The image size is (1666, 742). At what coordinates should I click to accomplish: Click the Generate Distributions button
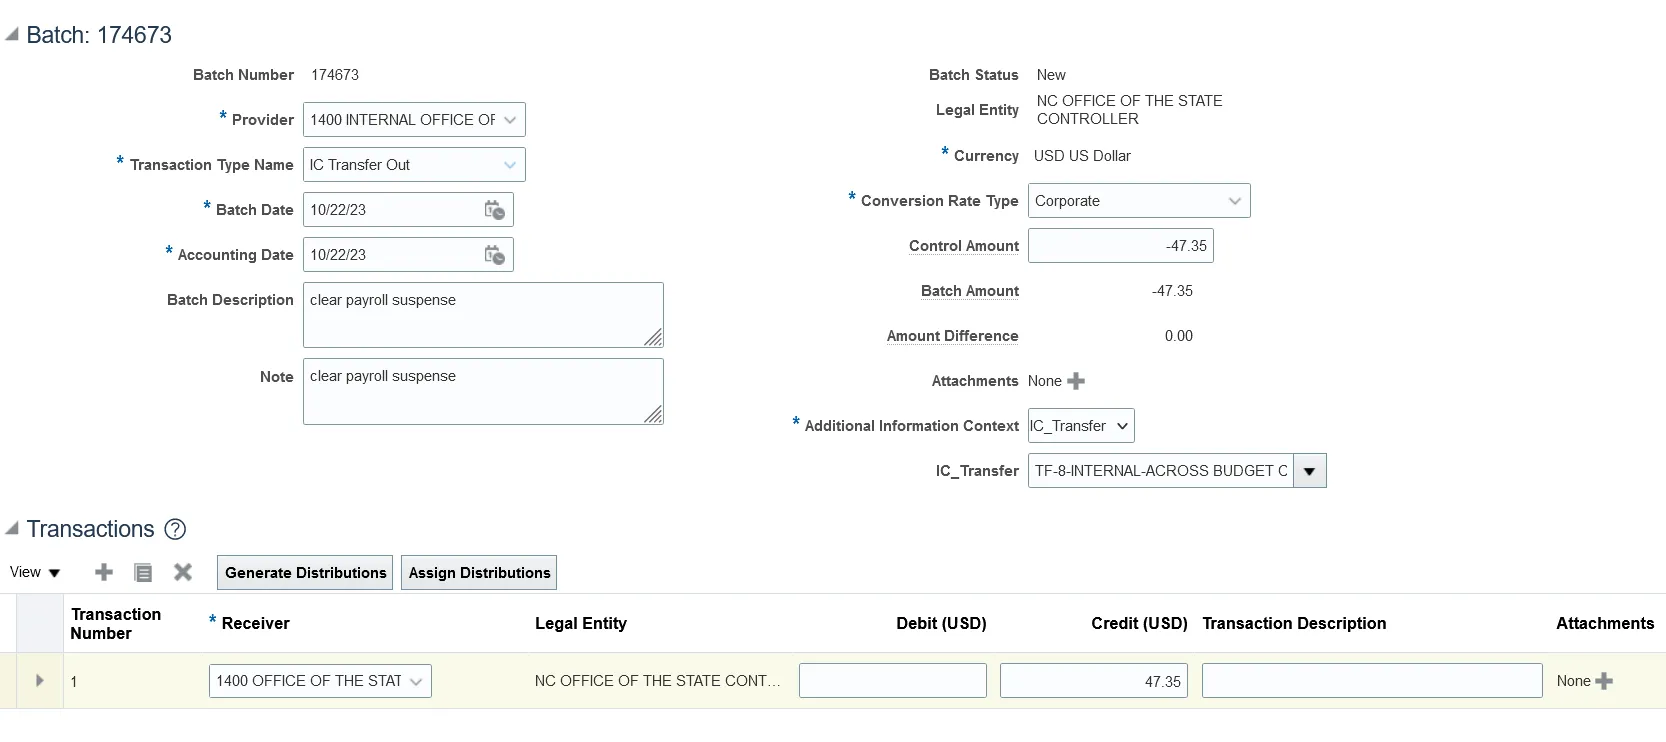pyautogui.click(x=305, y=573)
